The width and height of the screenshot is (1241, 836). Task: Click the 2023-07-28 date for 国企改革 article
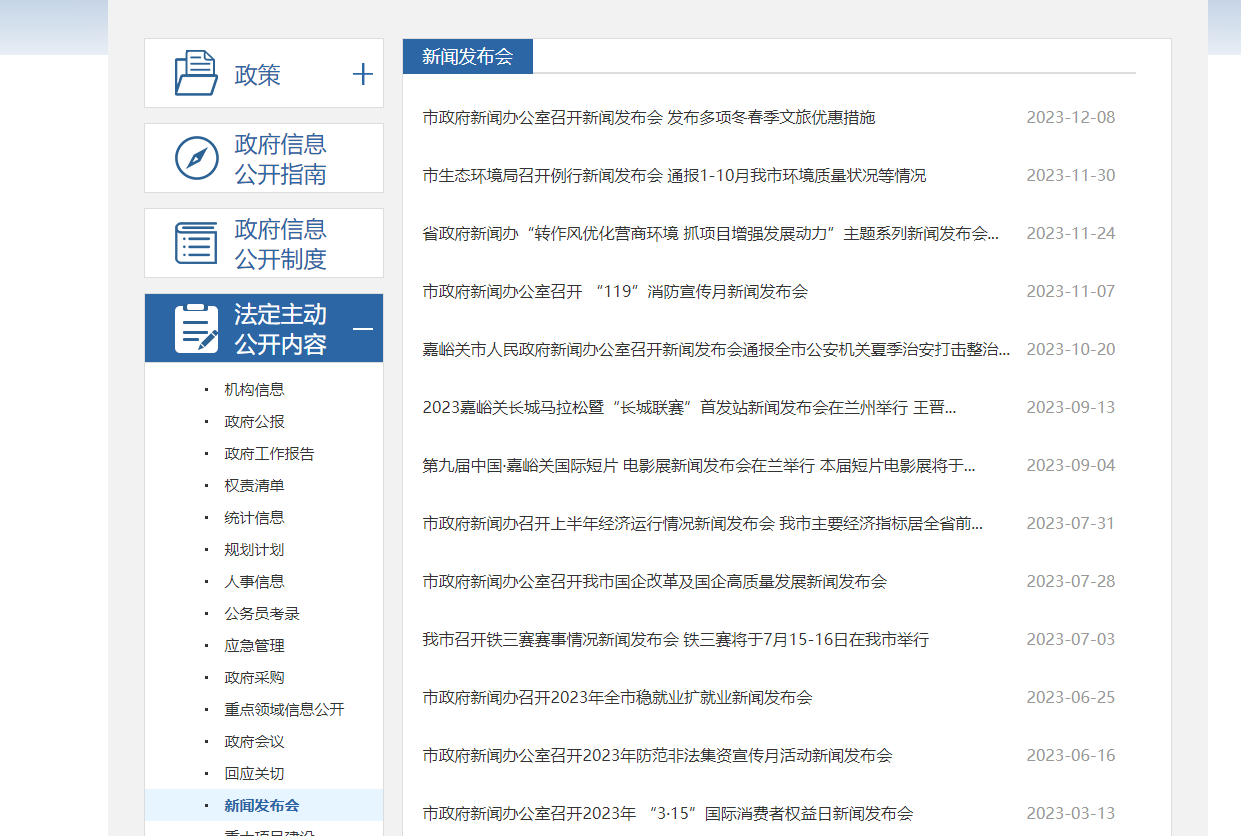point(1070,581)
